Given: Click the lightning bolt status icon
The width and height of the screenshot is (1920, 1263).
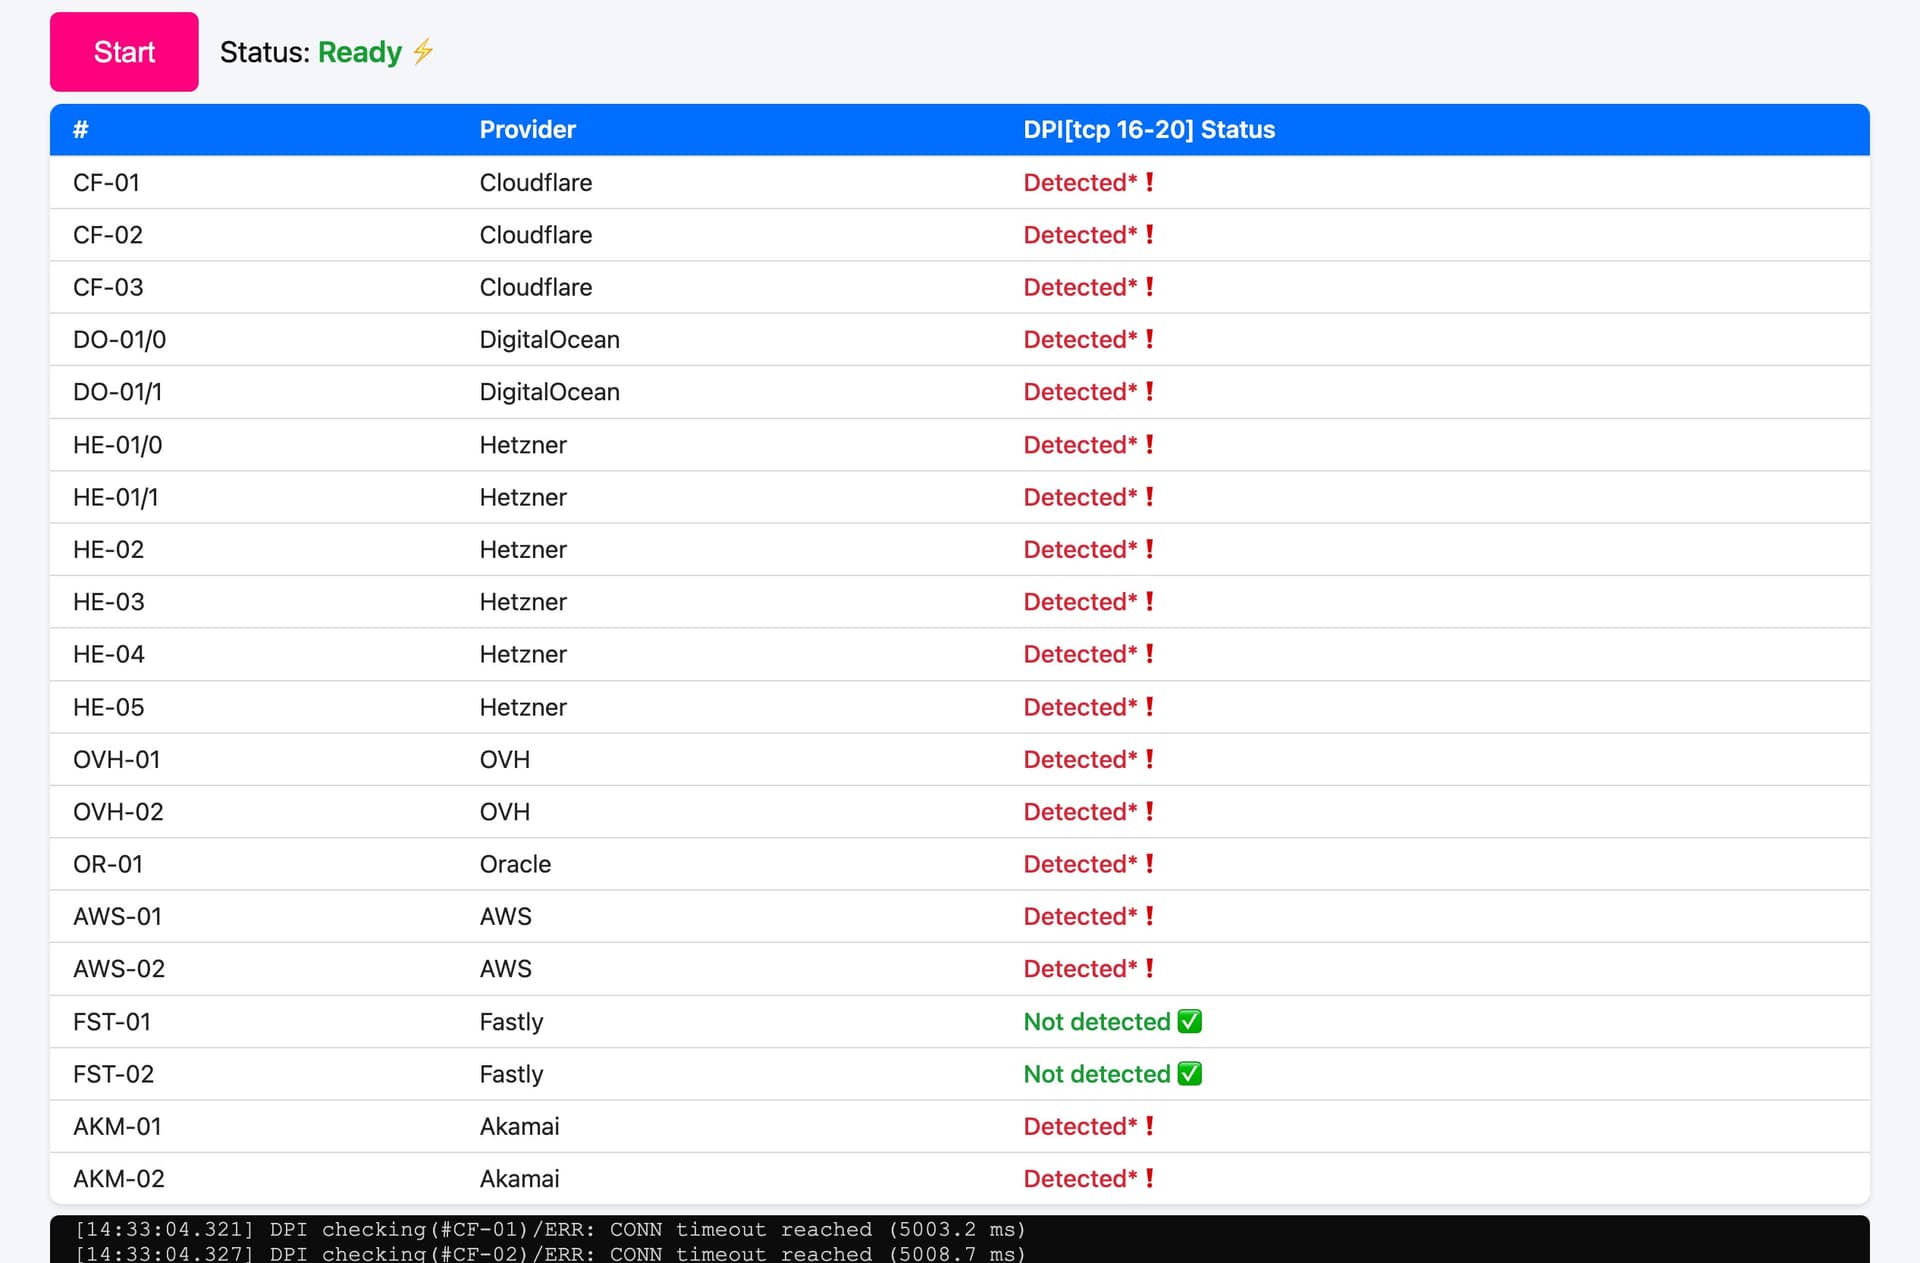Looking at the screenshot, I should point(423,51).
